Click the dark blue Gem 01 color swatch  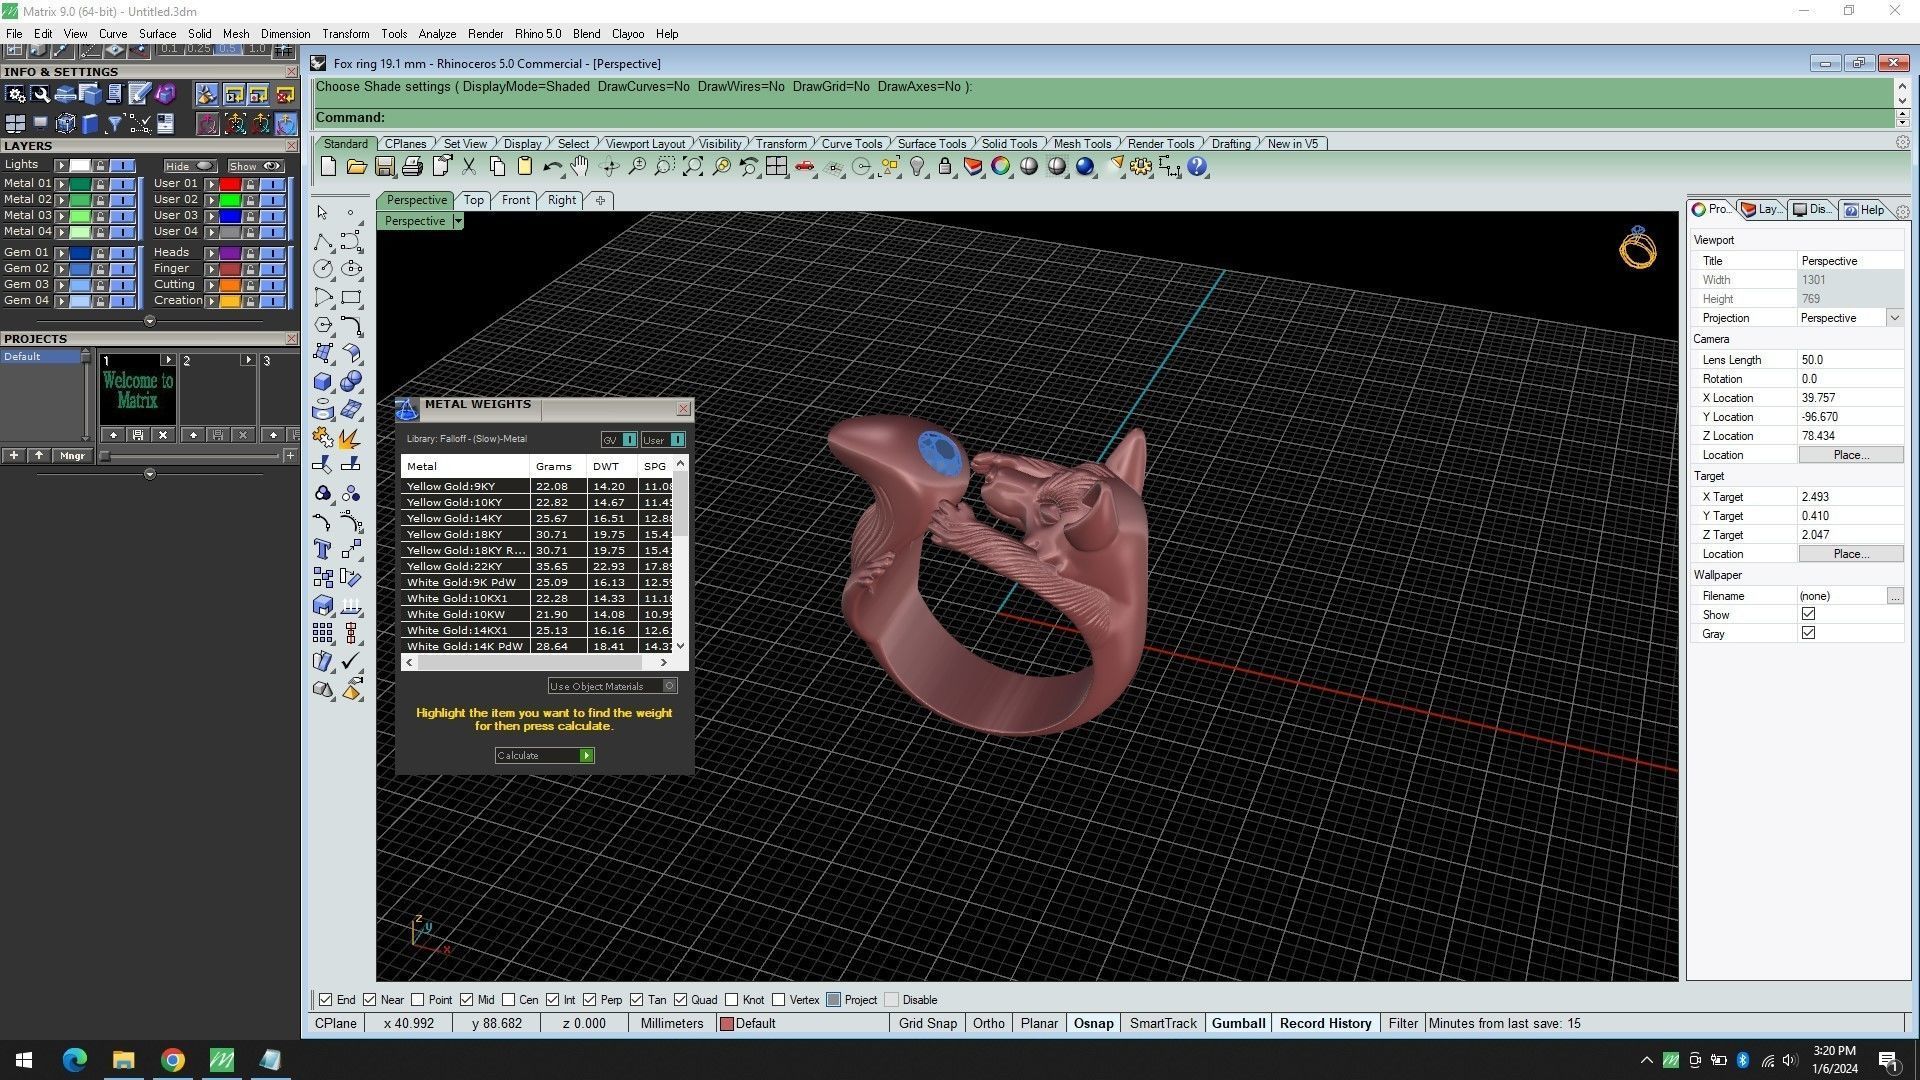[x=80, y=253]
